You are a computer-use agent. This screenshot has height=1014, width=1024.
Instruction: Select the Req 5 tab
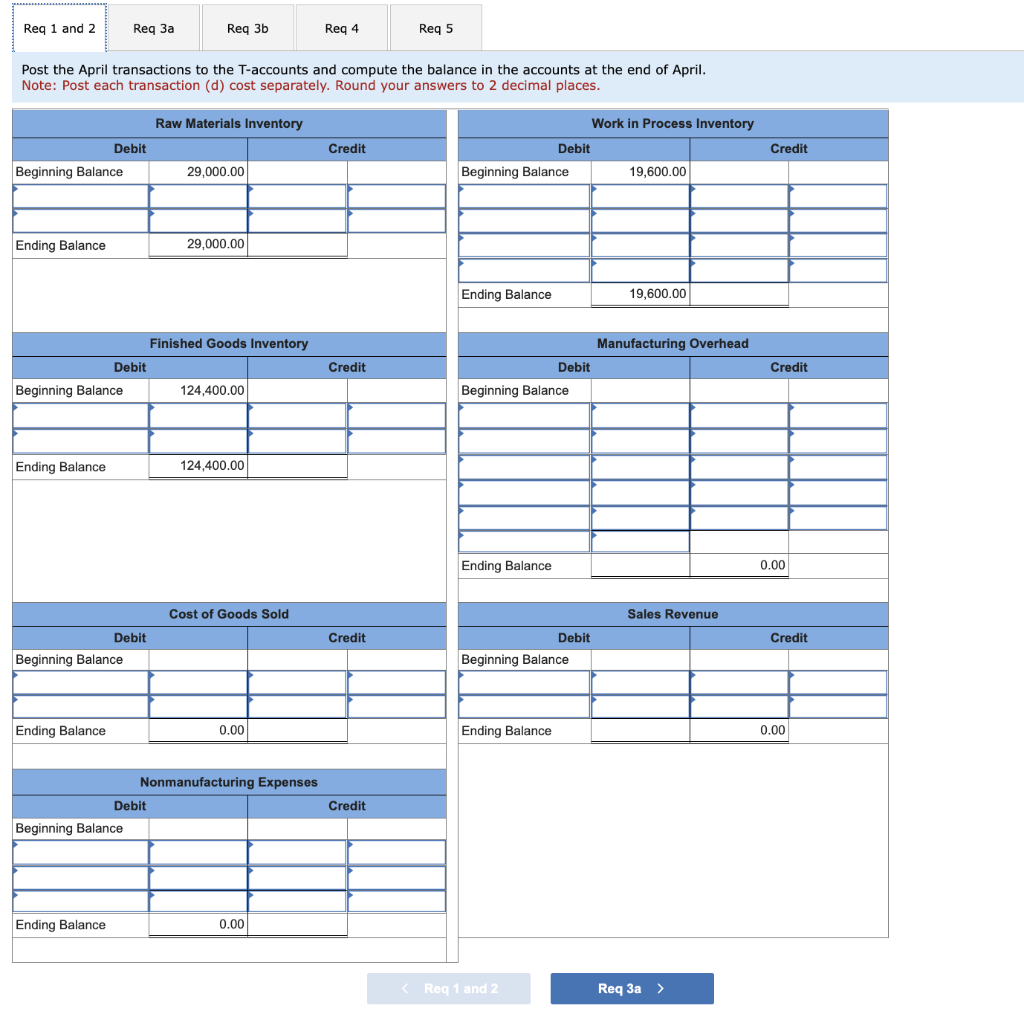coord(436,27)
